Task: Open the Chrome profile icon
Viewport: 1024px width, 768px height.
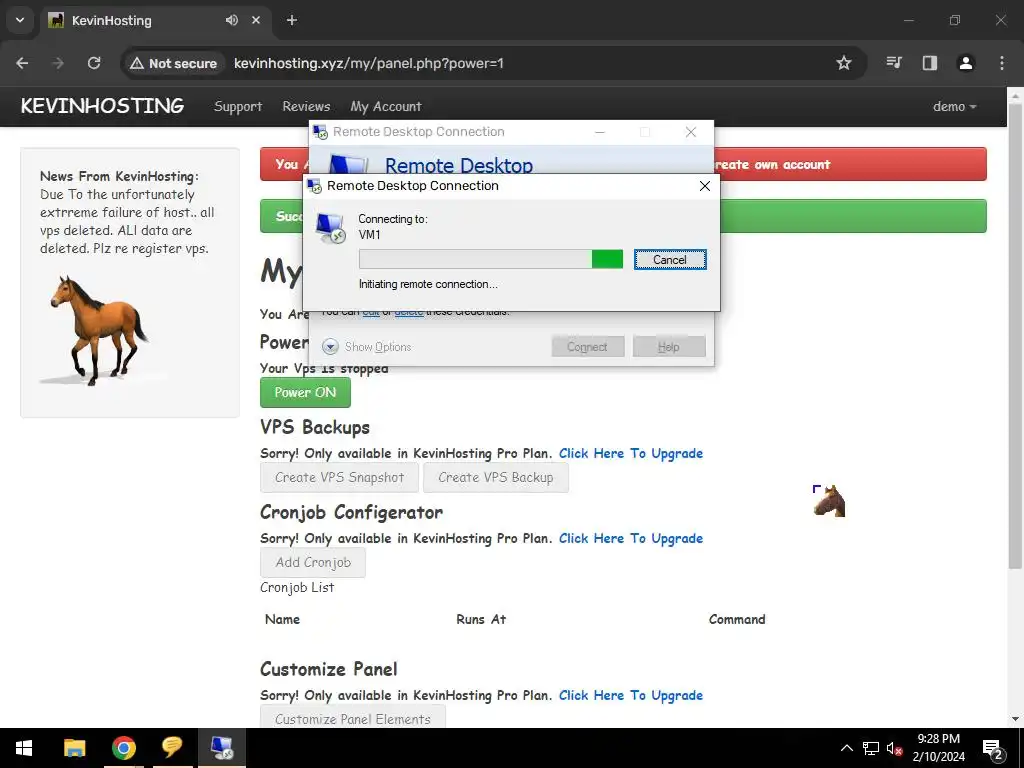Action: pos(966,63)
